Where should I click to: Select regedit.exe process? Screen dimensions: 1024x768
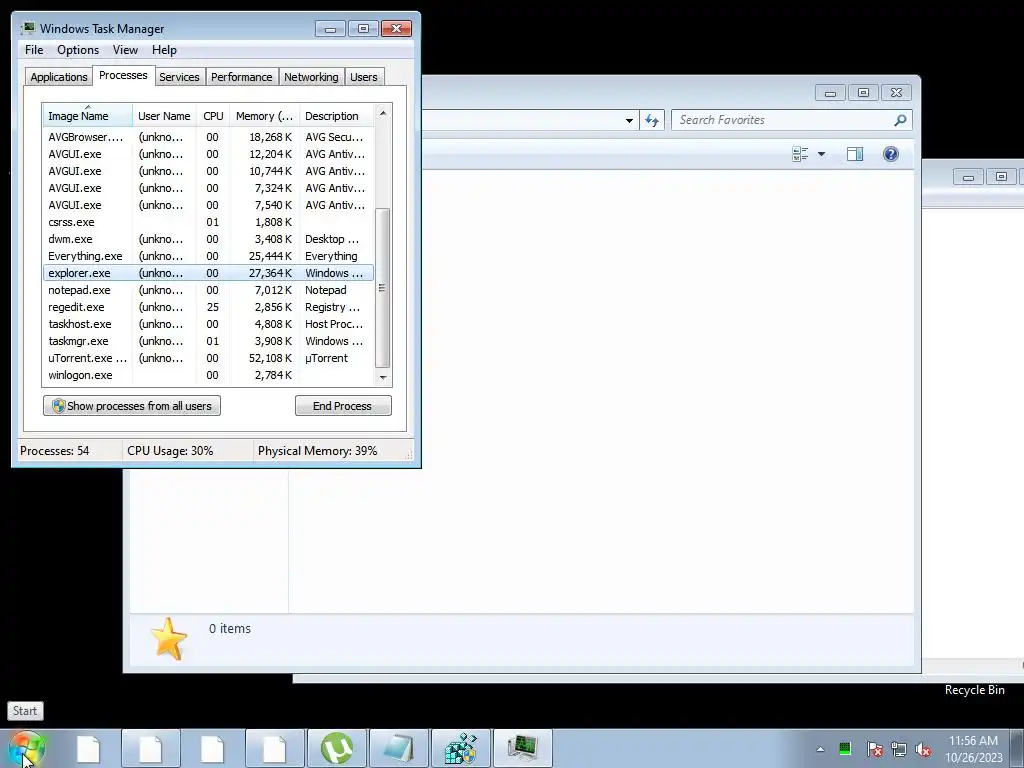208,307
